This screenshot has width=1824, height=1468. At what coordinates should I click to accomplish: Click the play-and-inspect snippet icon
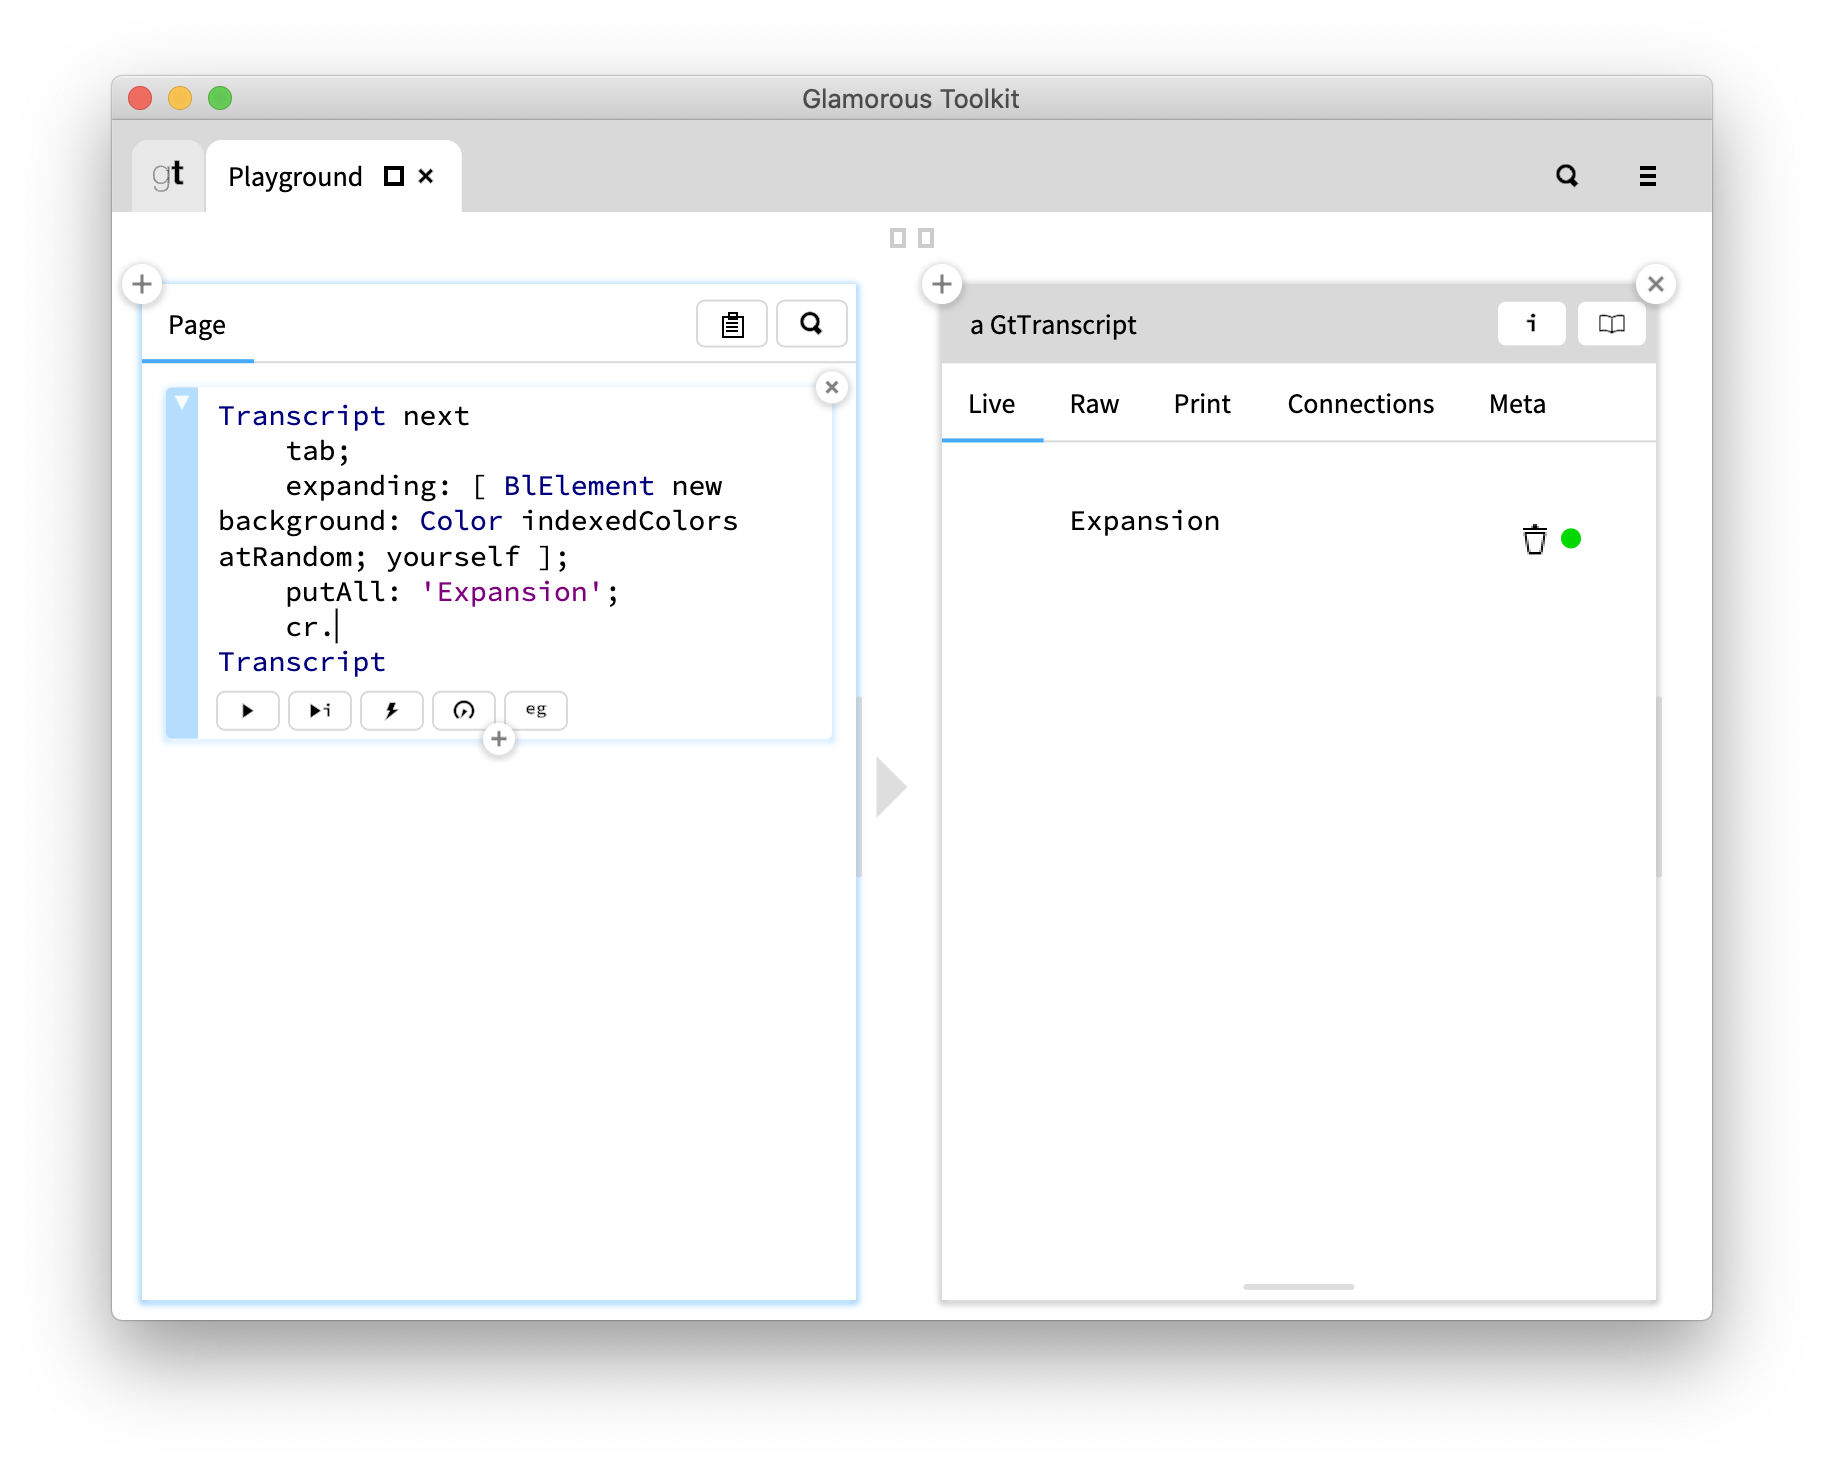319,710
